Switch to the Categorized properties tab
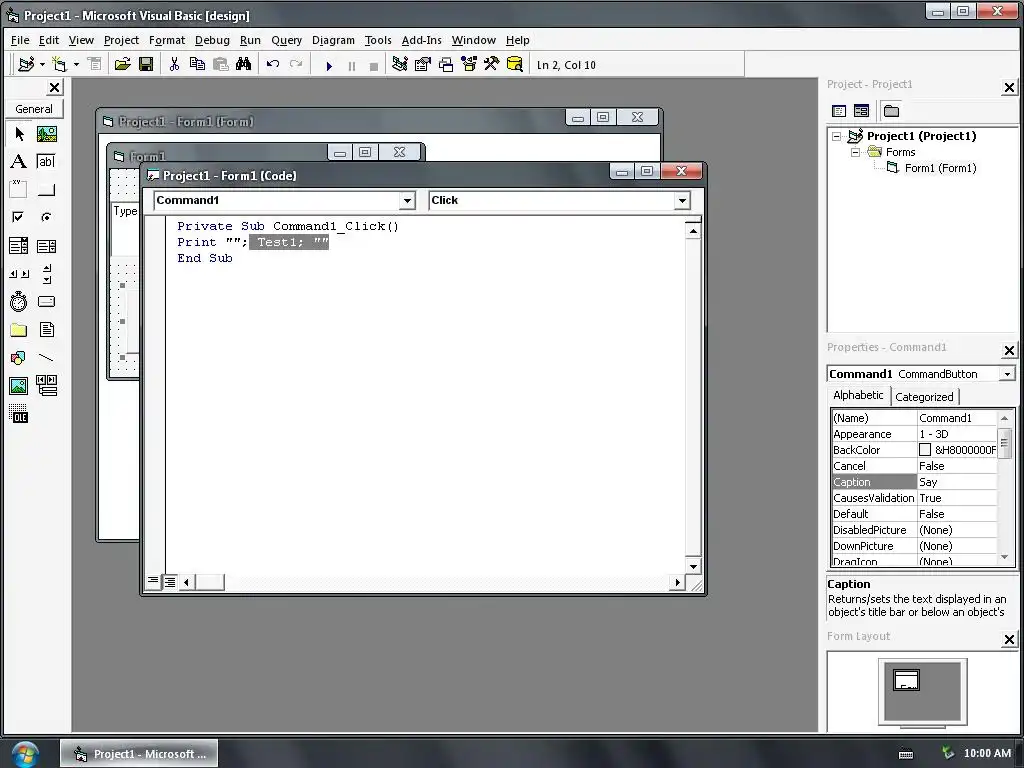Viewport: 1024px width, 768px height. pos(924,396)
